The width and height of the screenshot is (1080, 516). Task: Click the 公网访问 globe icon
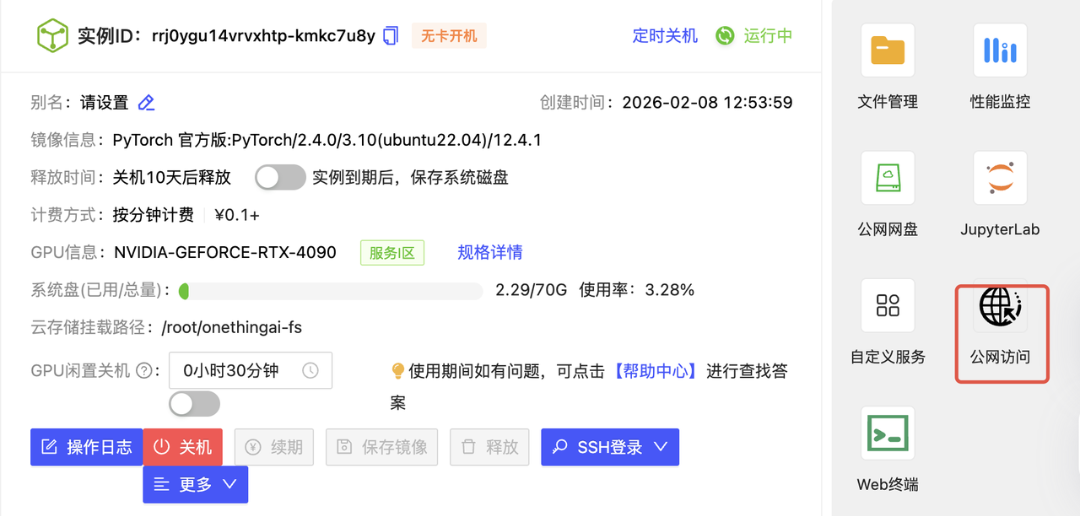[1001, 307]
